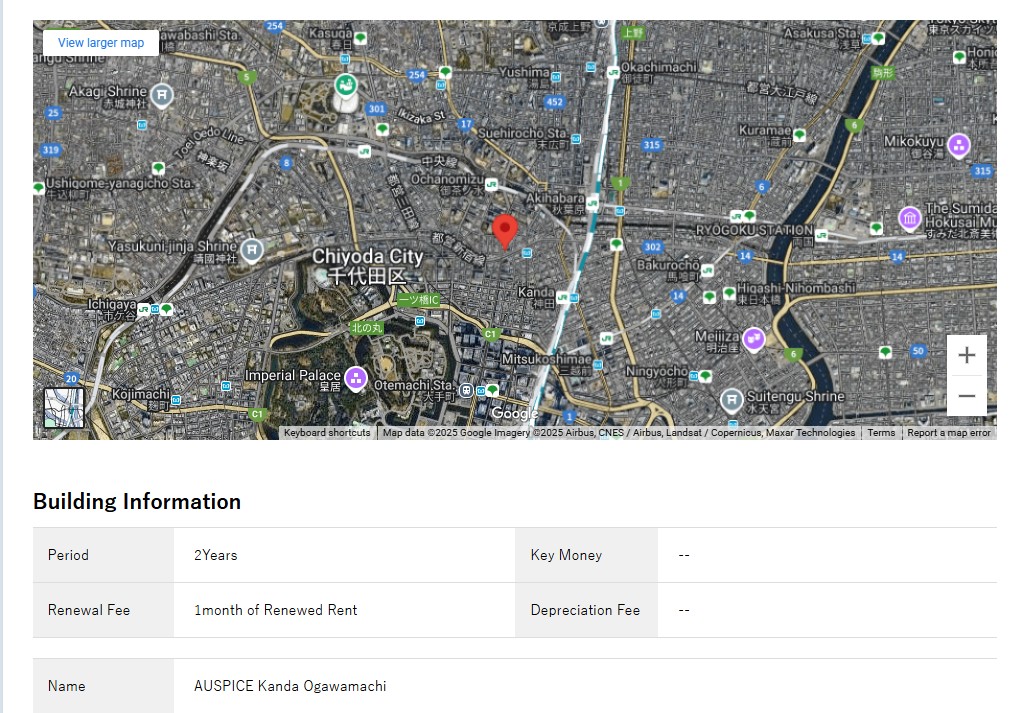The height and width of the screenshot is (713, 1024).
Task: Click the 'Renewal Fee' row label
Action: pyautogui.click(x=89, y=610)
